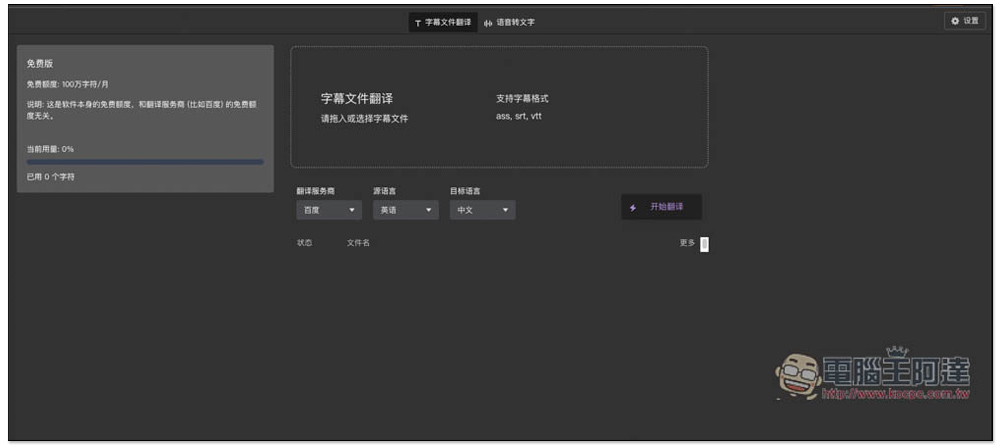Screen dimensions: 1000x446
Task: Open the 翻译服务商 dropdown showing 百度
Action: 329,211
